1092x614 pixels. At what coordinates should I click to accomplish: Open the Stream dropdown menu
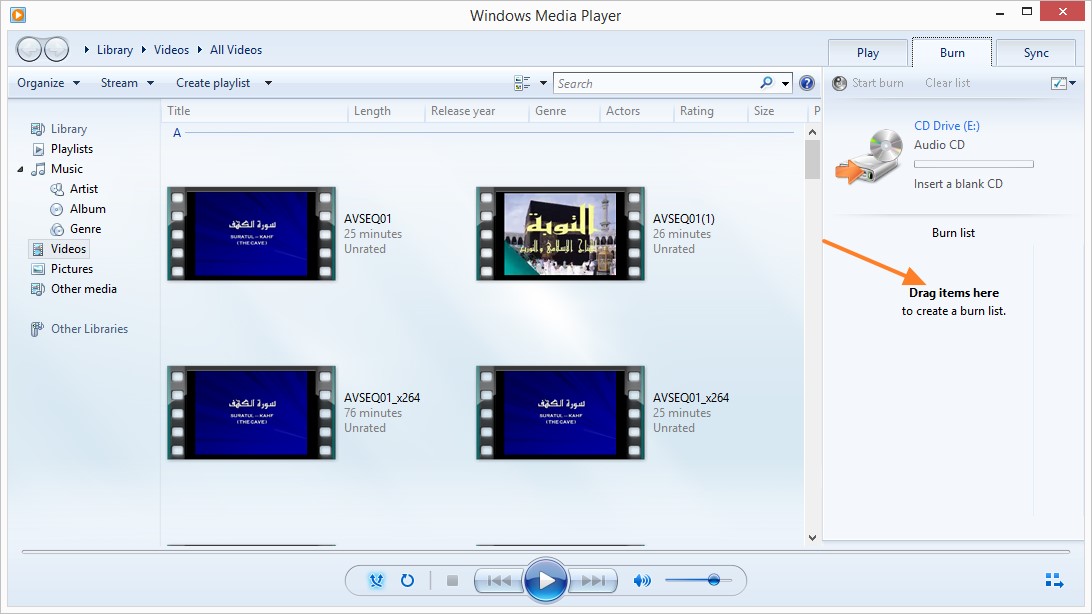tap(127, 83)
